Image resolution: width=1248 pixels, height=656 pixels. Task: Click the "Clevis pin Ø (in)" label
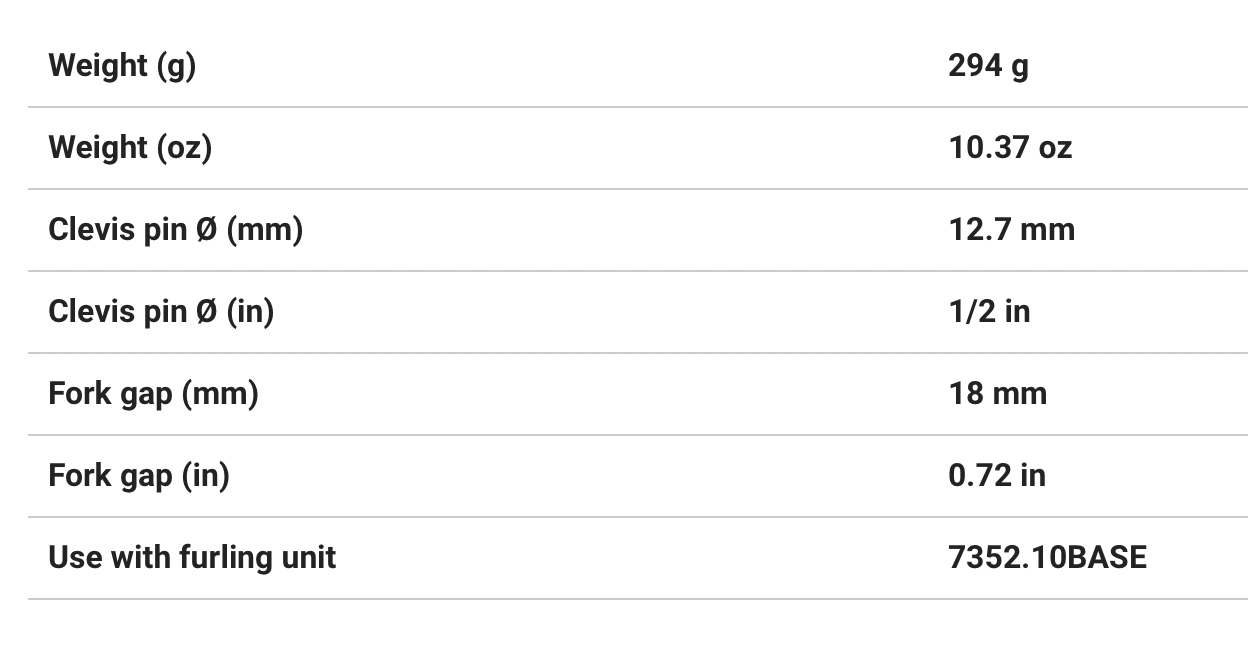point(161,312)
